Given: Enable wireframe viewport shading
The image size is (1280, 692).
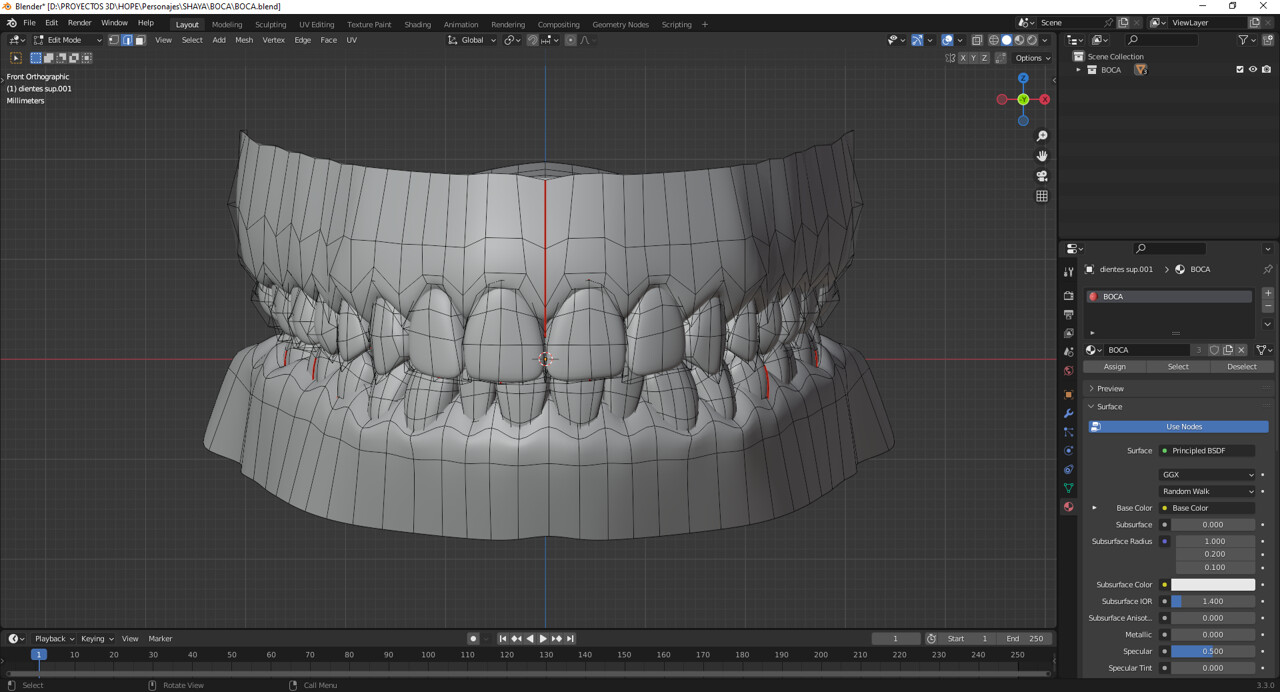Looking at the screenshot, I should coord(993,40).
